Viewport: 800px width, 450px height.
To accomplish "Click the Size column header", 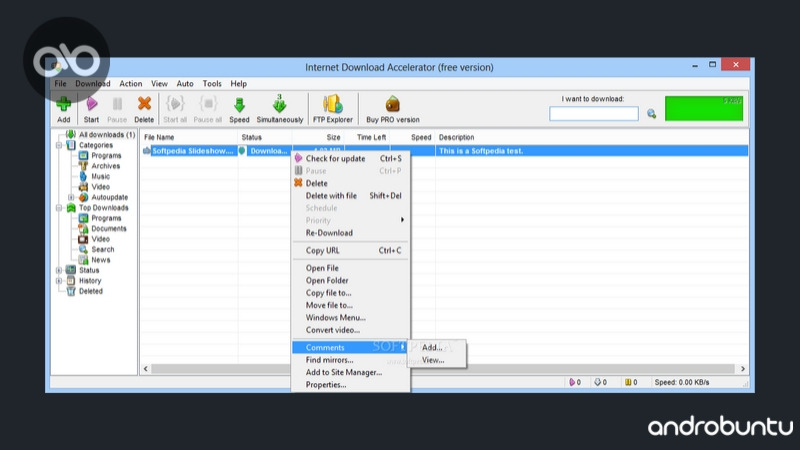I will (318, 137).
